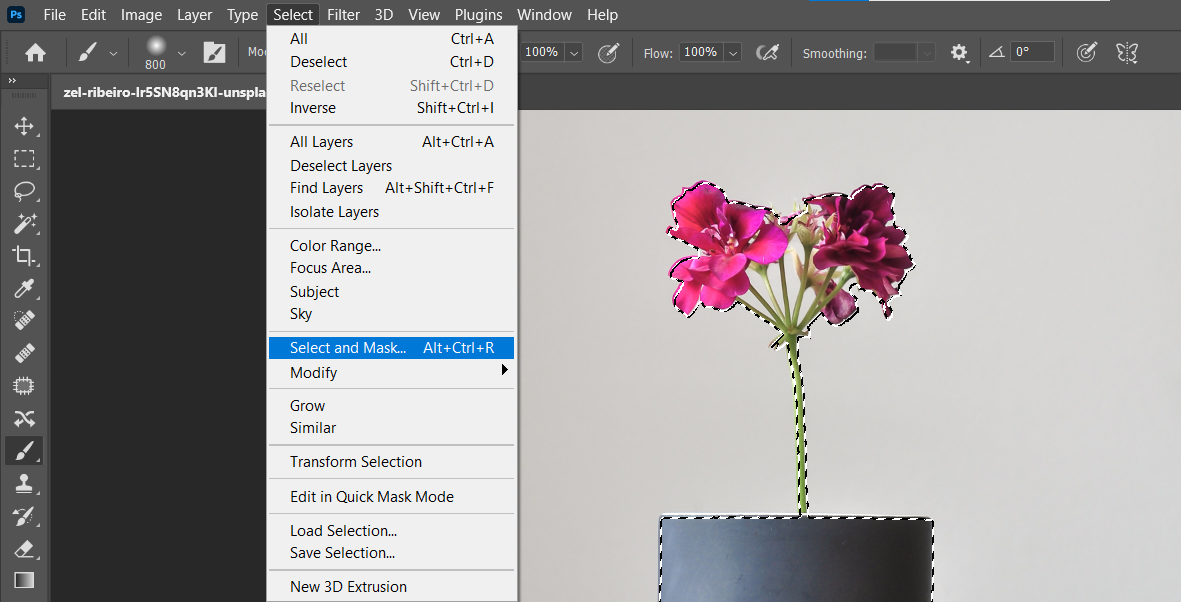Pick the Lasso tool
This screenshot has height=602, width=1181.
point(24,190)
